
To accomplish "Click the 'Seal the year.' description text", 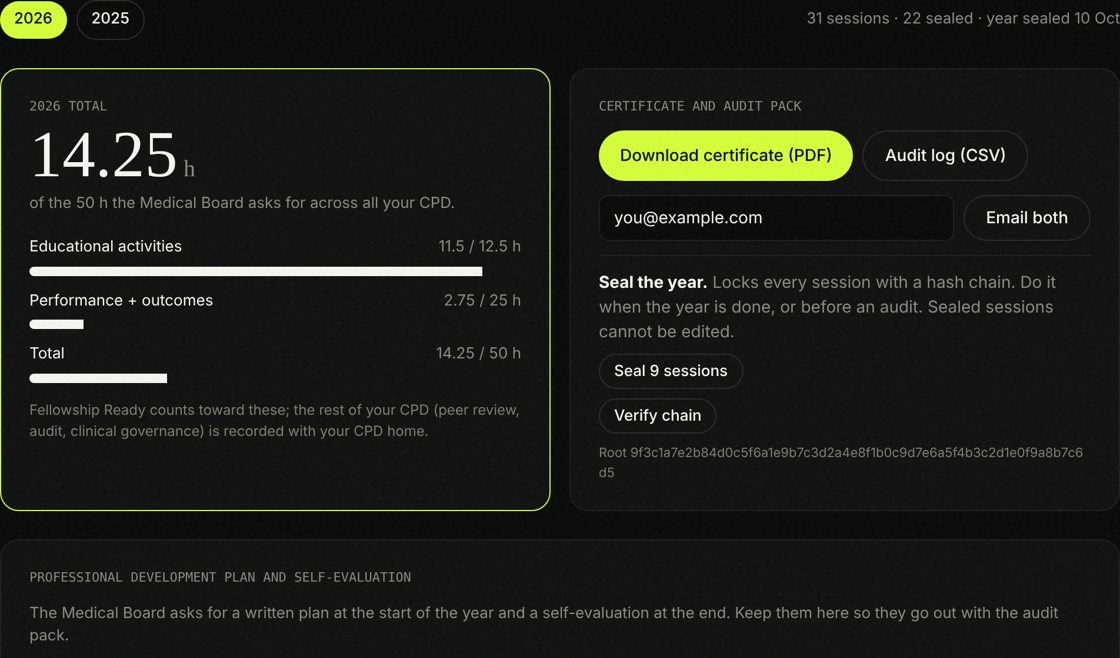I will point(827,306).
